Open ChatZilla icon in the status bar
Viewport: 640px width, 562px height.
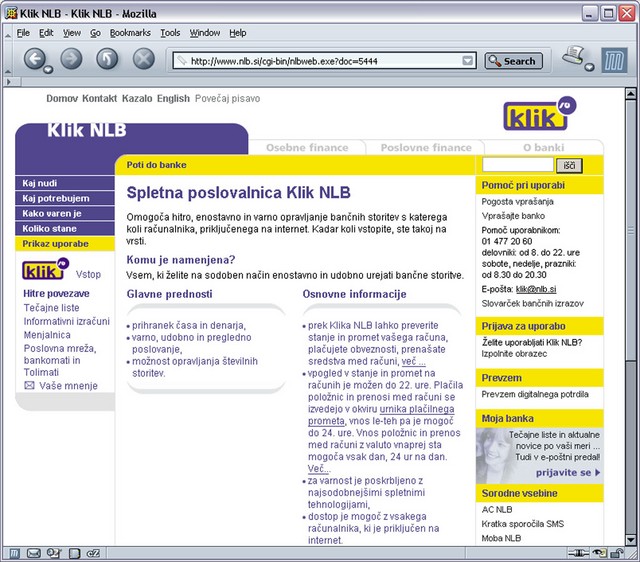point(93,553)
